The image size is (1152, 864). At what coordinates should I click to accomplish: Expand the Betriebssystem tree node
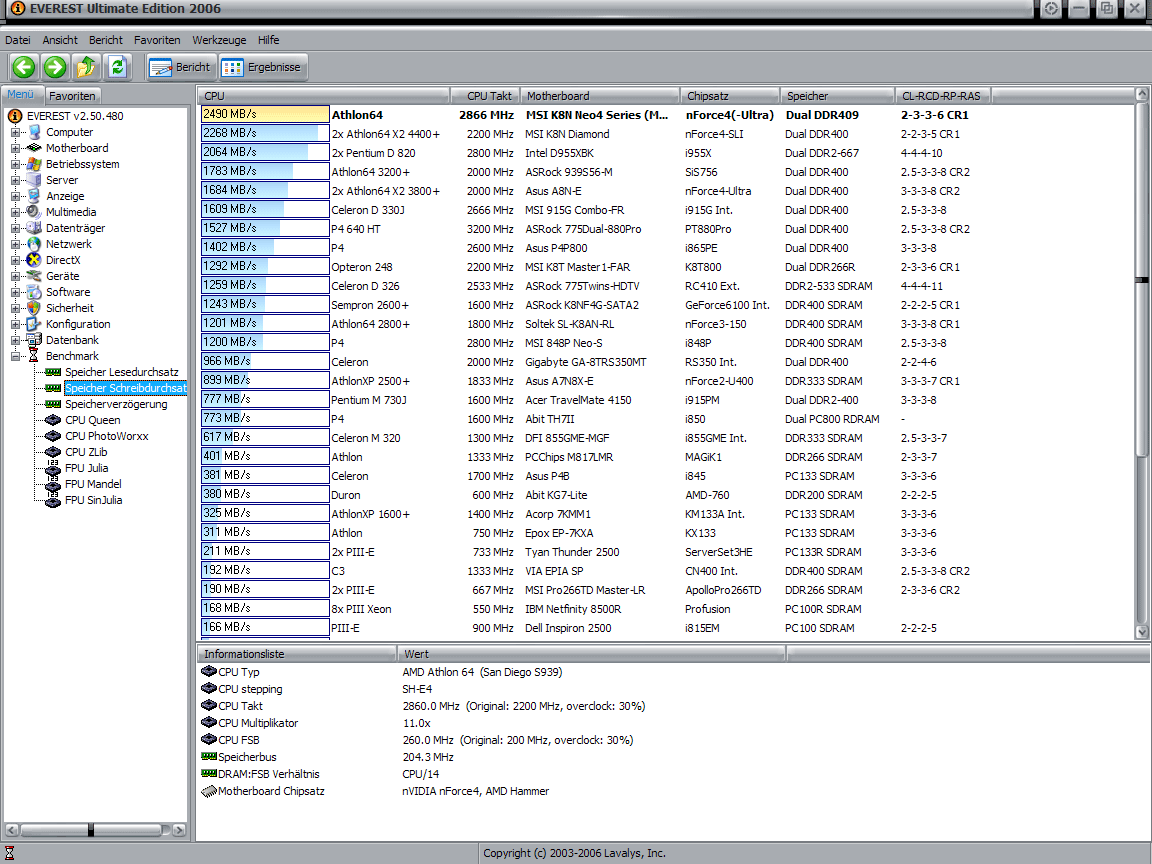[x=15, y=165]
